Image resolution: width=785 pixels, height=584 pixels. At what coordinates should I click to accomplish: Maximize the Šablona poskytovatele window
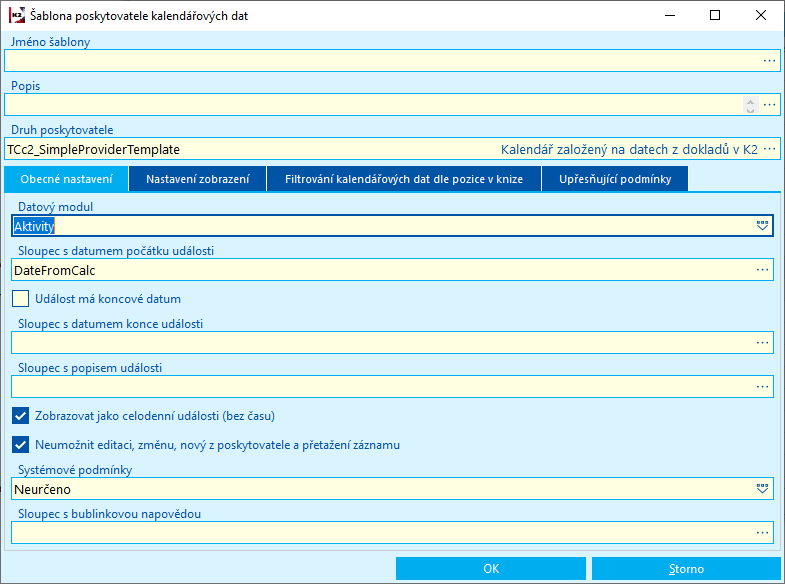click(x=715, y=16)
